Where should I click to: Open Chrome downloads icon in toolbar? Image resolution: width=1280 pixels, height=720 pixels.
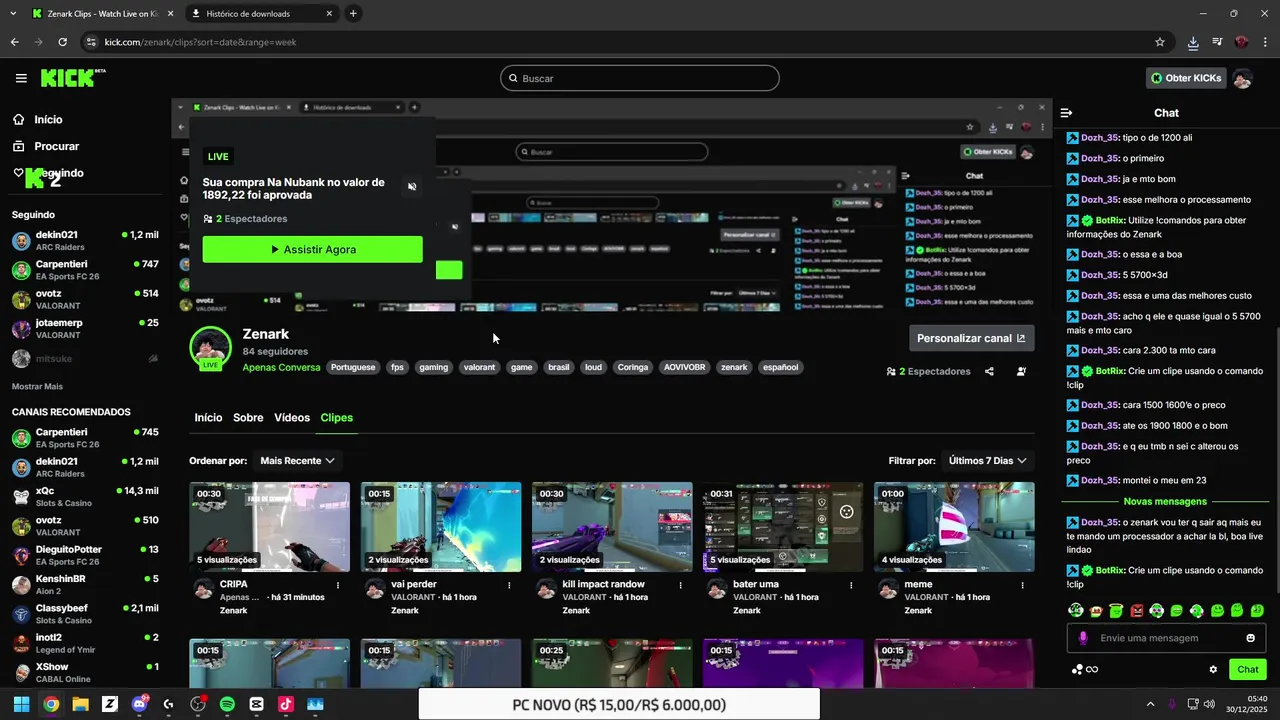coord(1193,42)
